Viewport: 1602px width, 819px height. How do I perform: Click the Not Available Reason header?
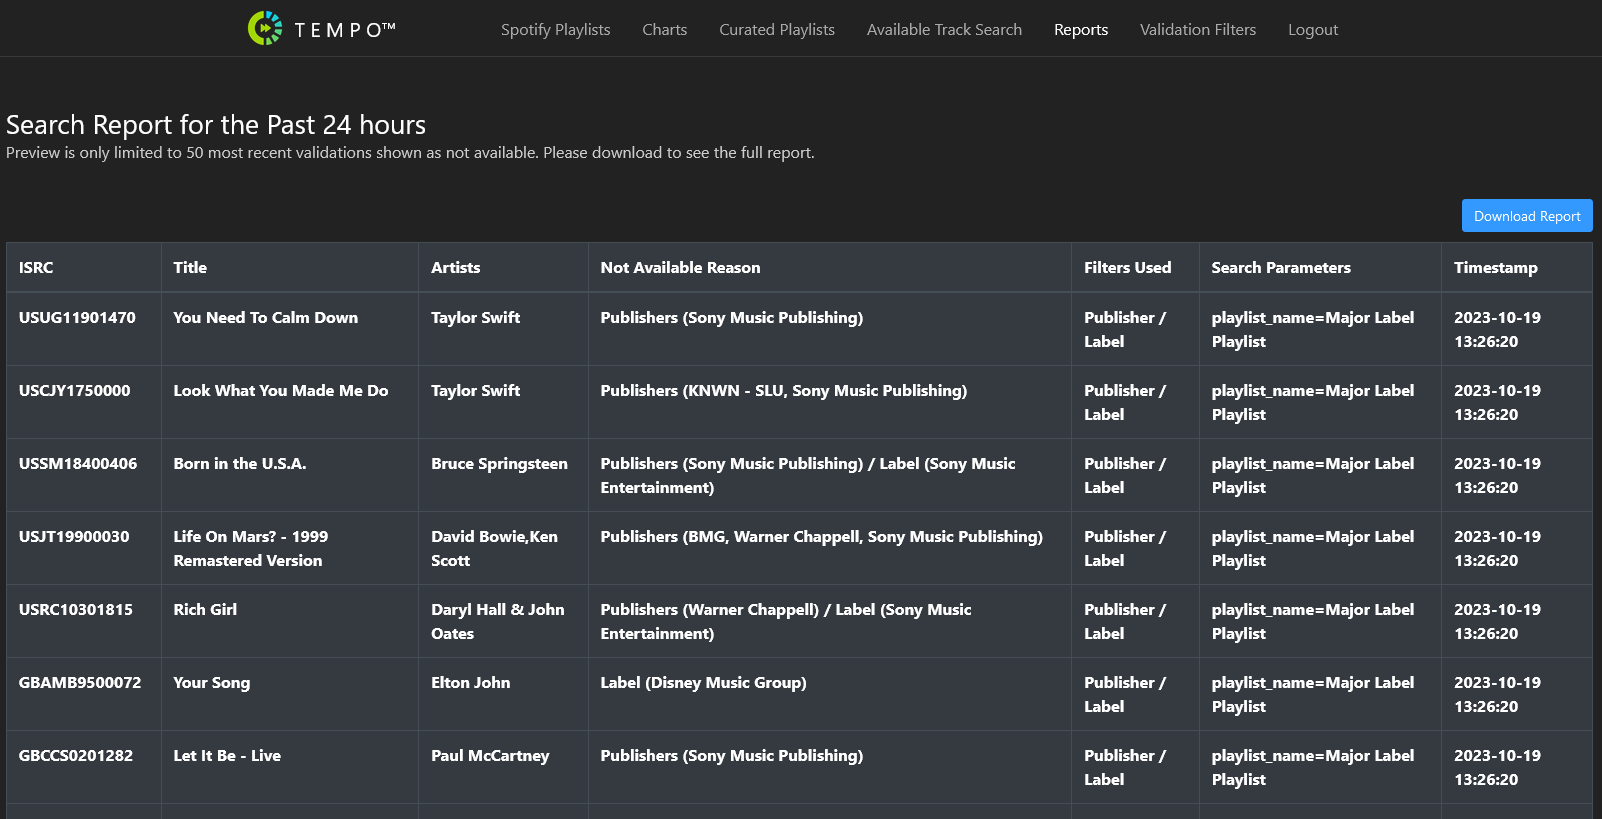(x=680, y=268)
